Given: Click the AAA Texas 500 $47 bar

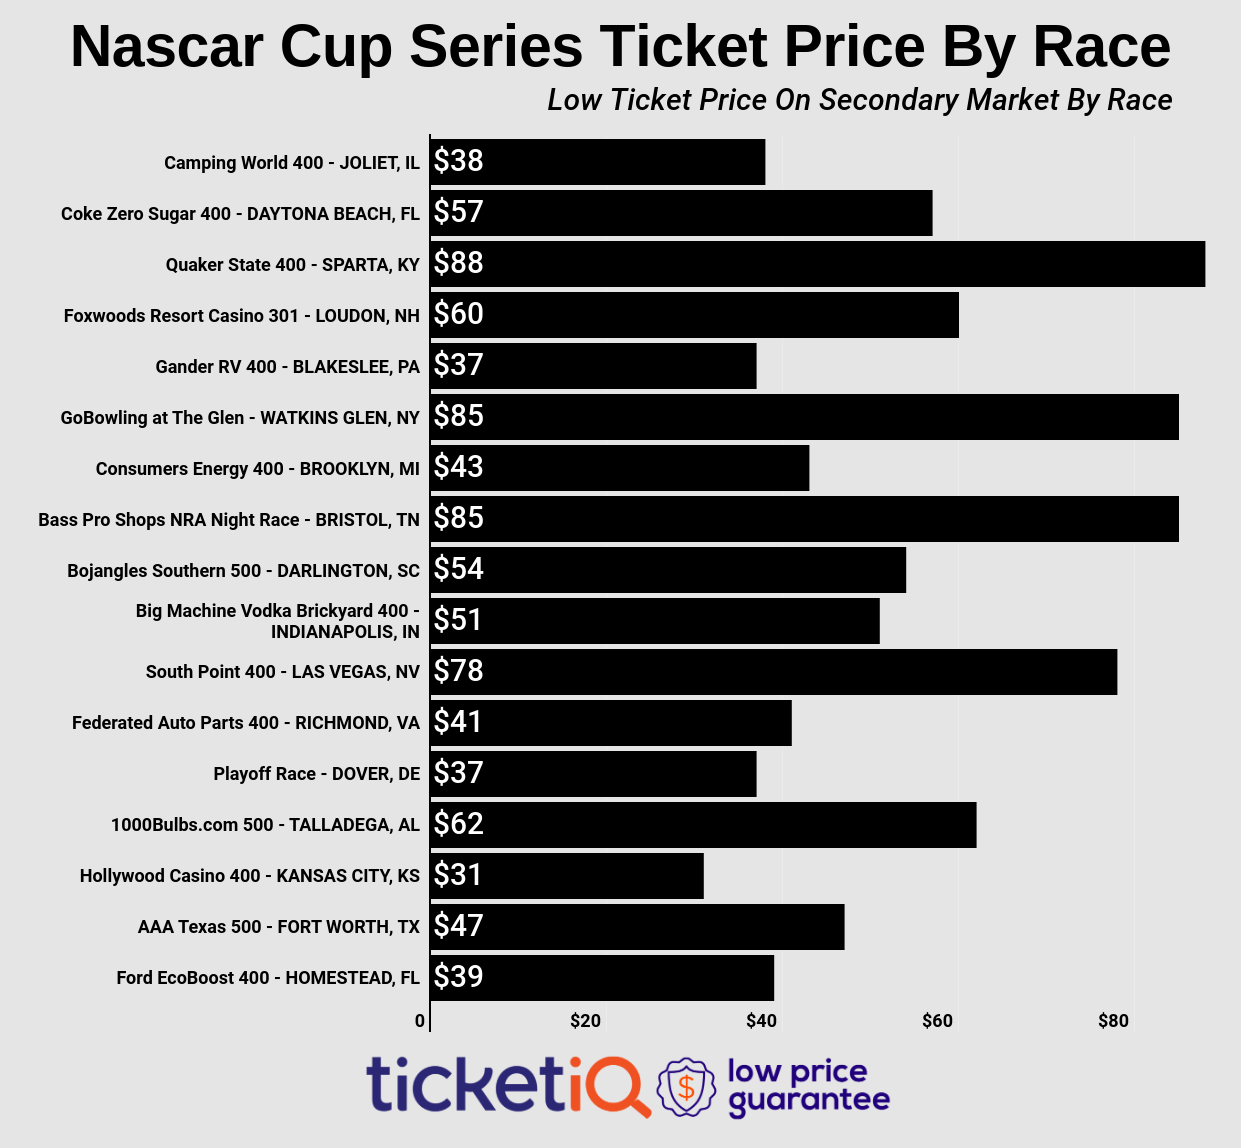Looking at the screenshot, I should (x=637, y=927).
